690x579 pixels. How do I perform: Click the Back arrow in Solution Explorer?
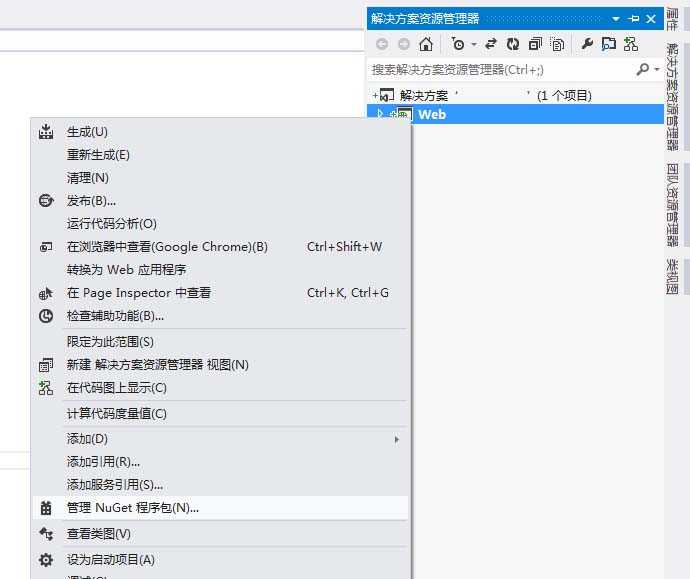tap(382, 44)
